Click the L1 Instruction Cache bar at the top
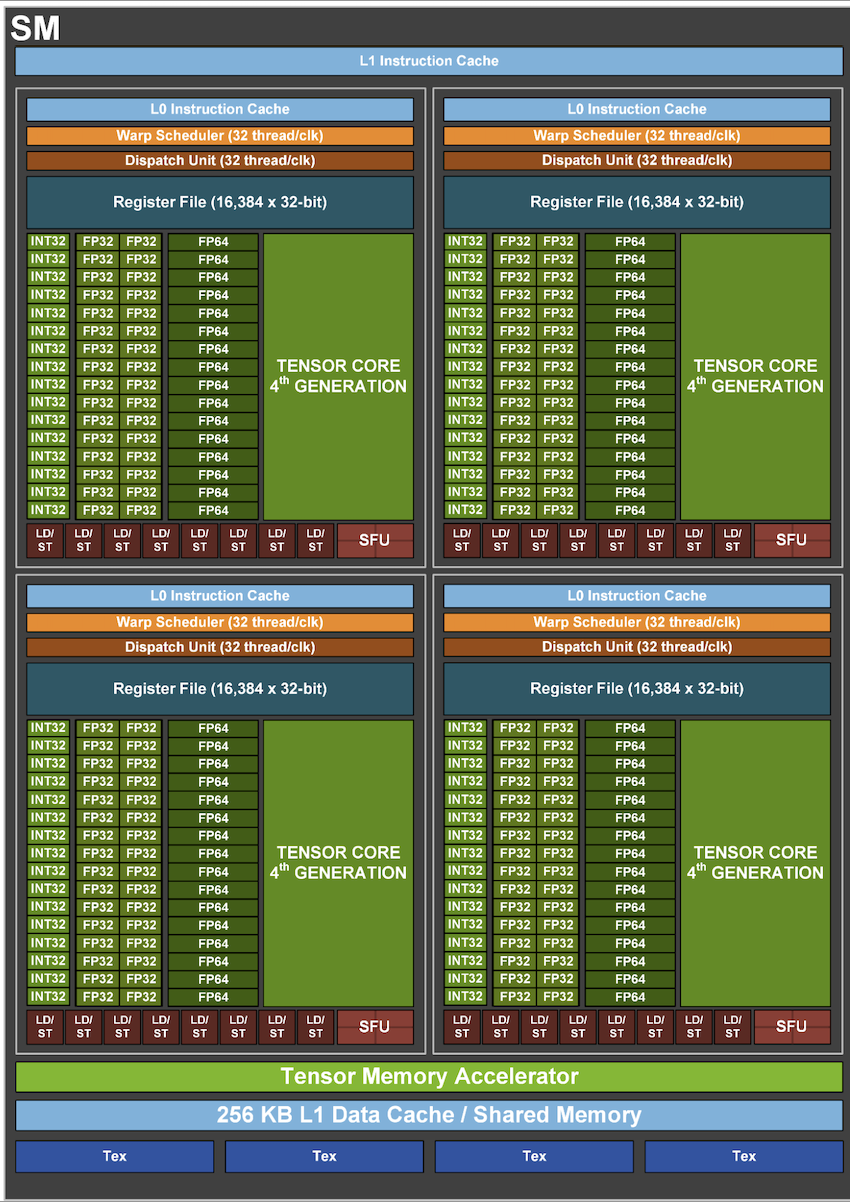This screenshot has height=1202, width=850. click(425, 60)
